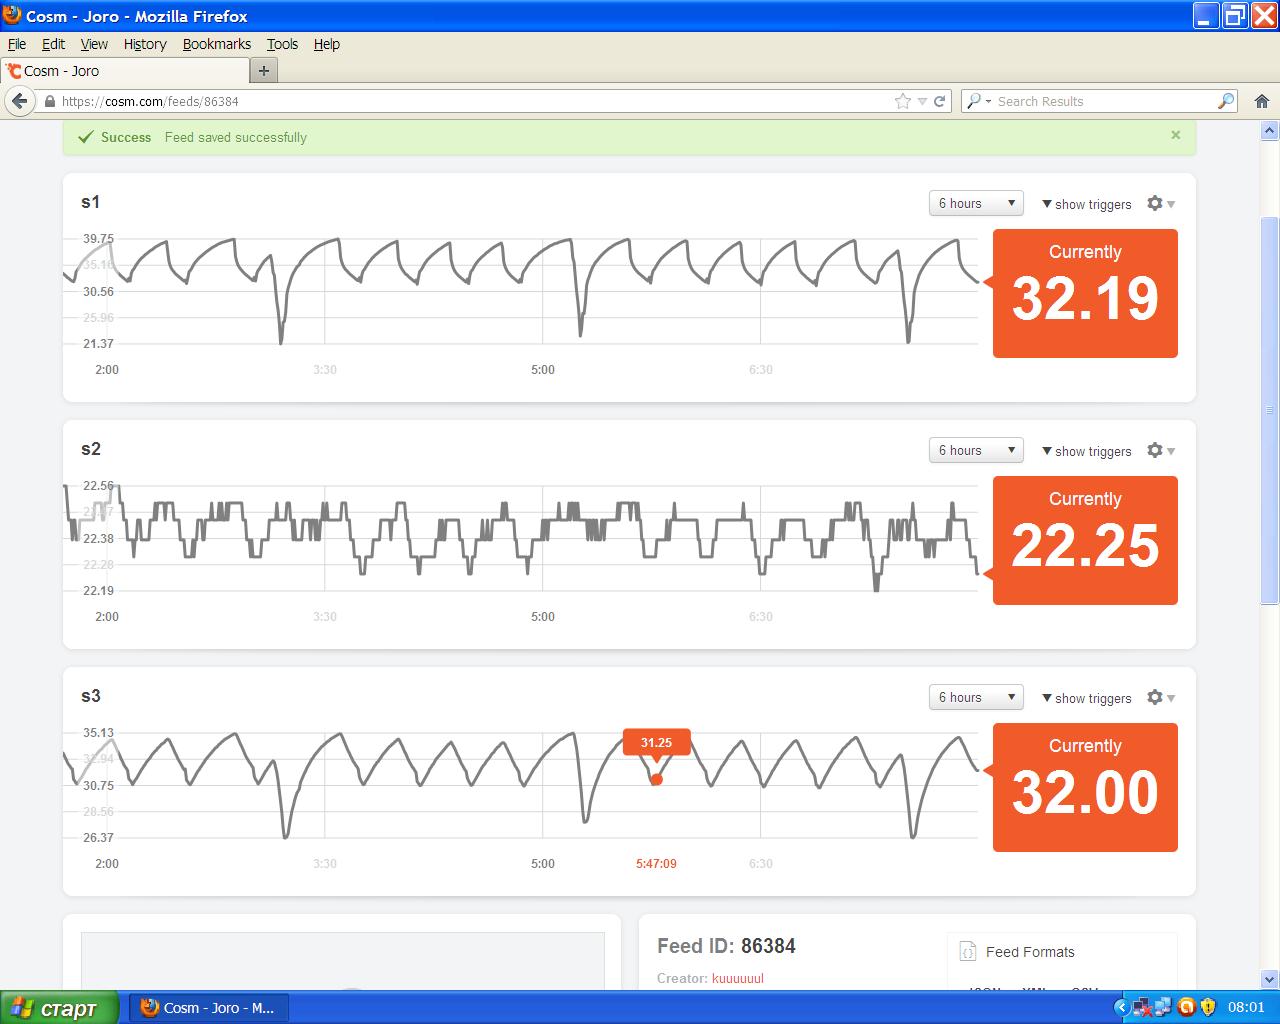Viewport: 1280px width, 1024px height.
Task: Open a new tab with the plus button
Action: (x=264, y=70)
